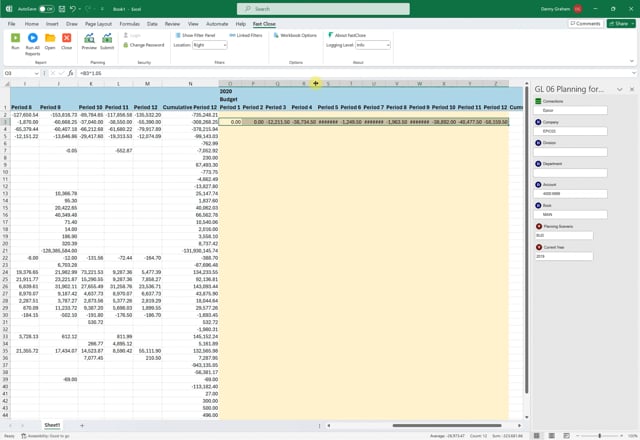Click the red Close report icon
Screen dimensions: 640x440
[x=66, y=38]
